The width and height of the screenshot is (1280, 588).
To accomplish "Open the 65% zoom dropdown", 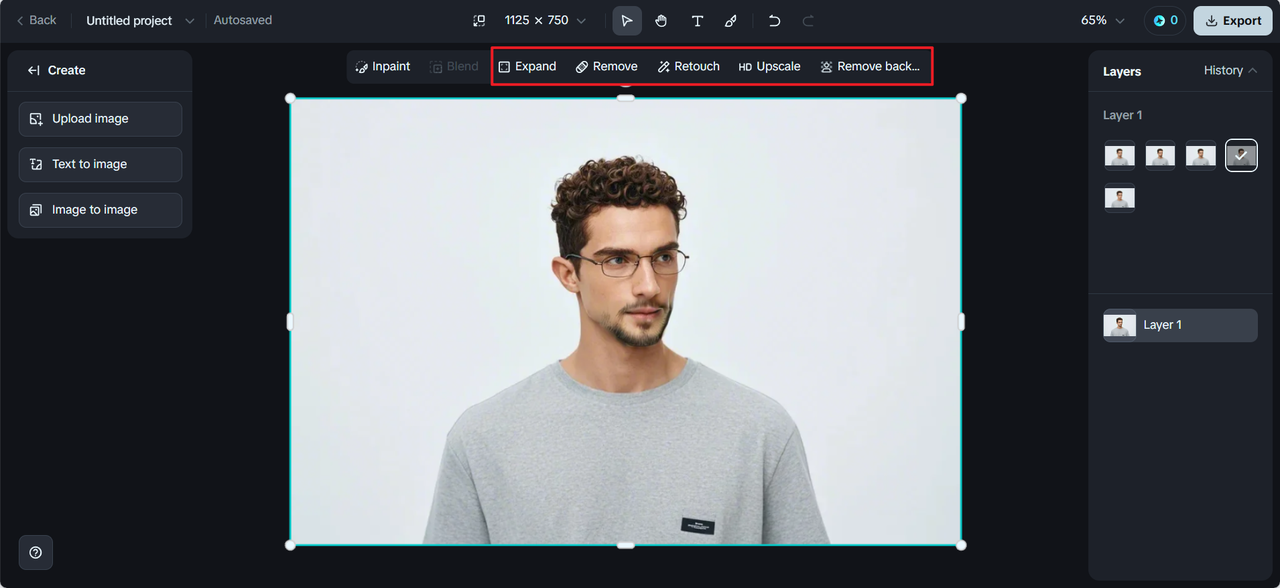I will pyautogui.click(x=1103, y=20).
